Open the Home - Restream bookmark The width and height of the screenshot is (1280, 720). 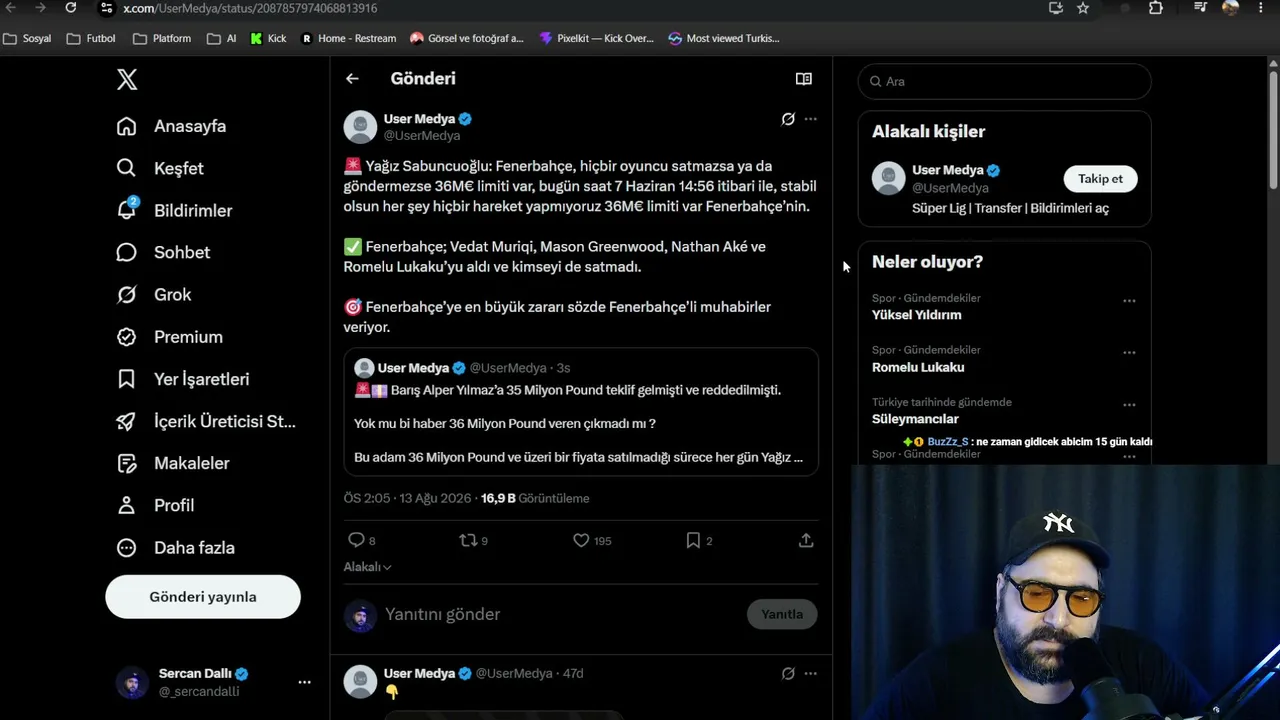[x=348, y=38]
